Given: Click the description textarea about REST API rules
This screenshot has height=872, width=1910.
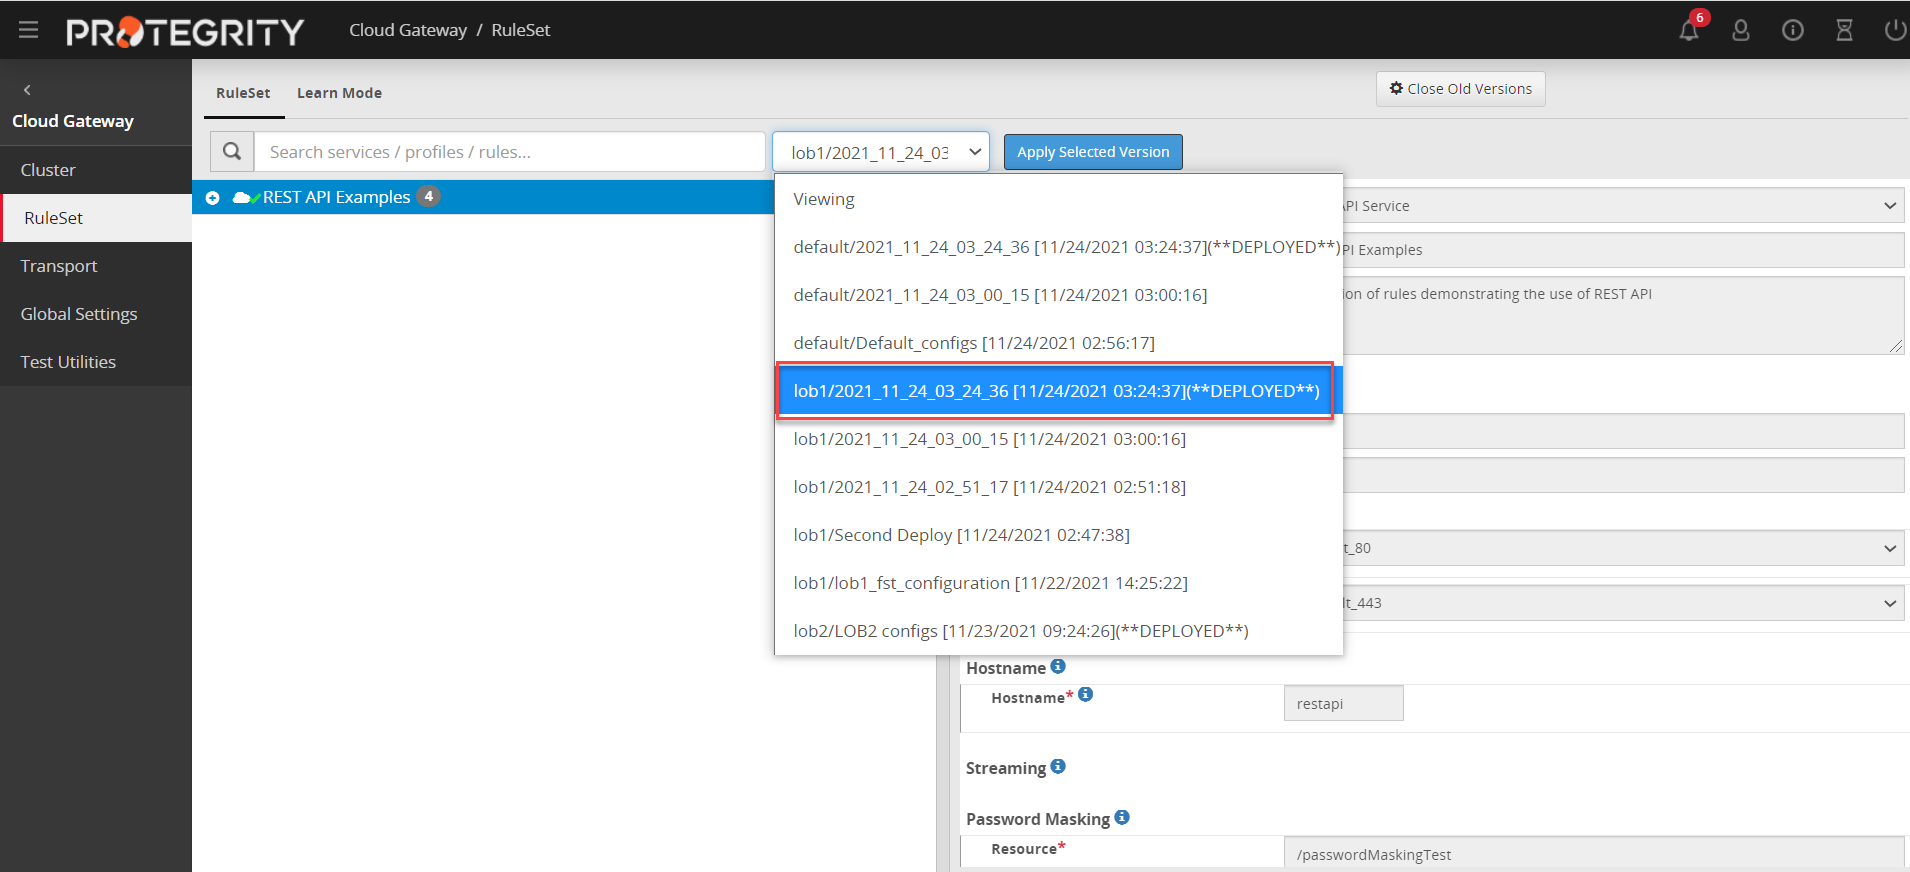Looking at the screenshot, I should [x=1623, y=316].
